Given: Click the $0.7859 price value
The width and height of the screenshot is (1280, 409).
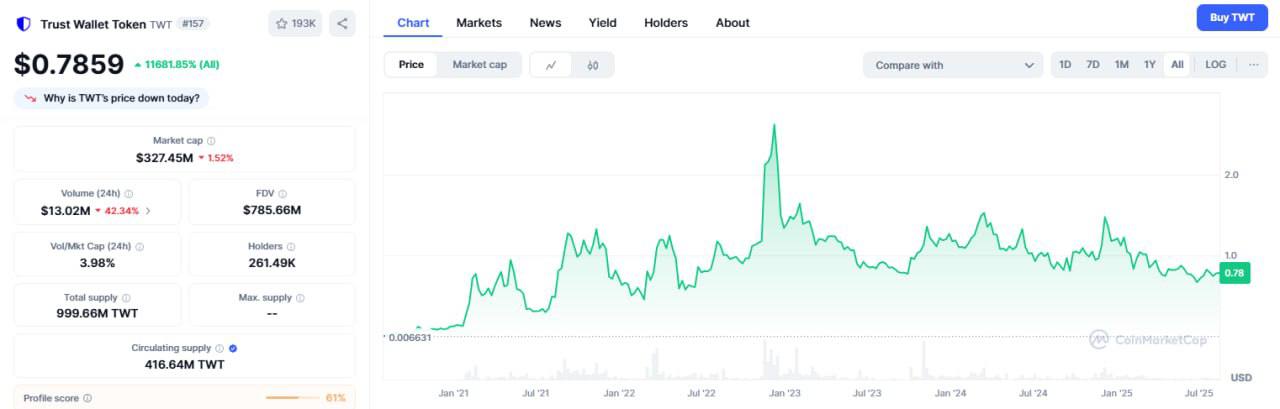Looking at the screenshot, I should point(68,64).
